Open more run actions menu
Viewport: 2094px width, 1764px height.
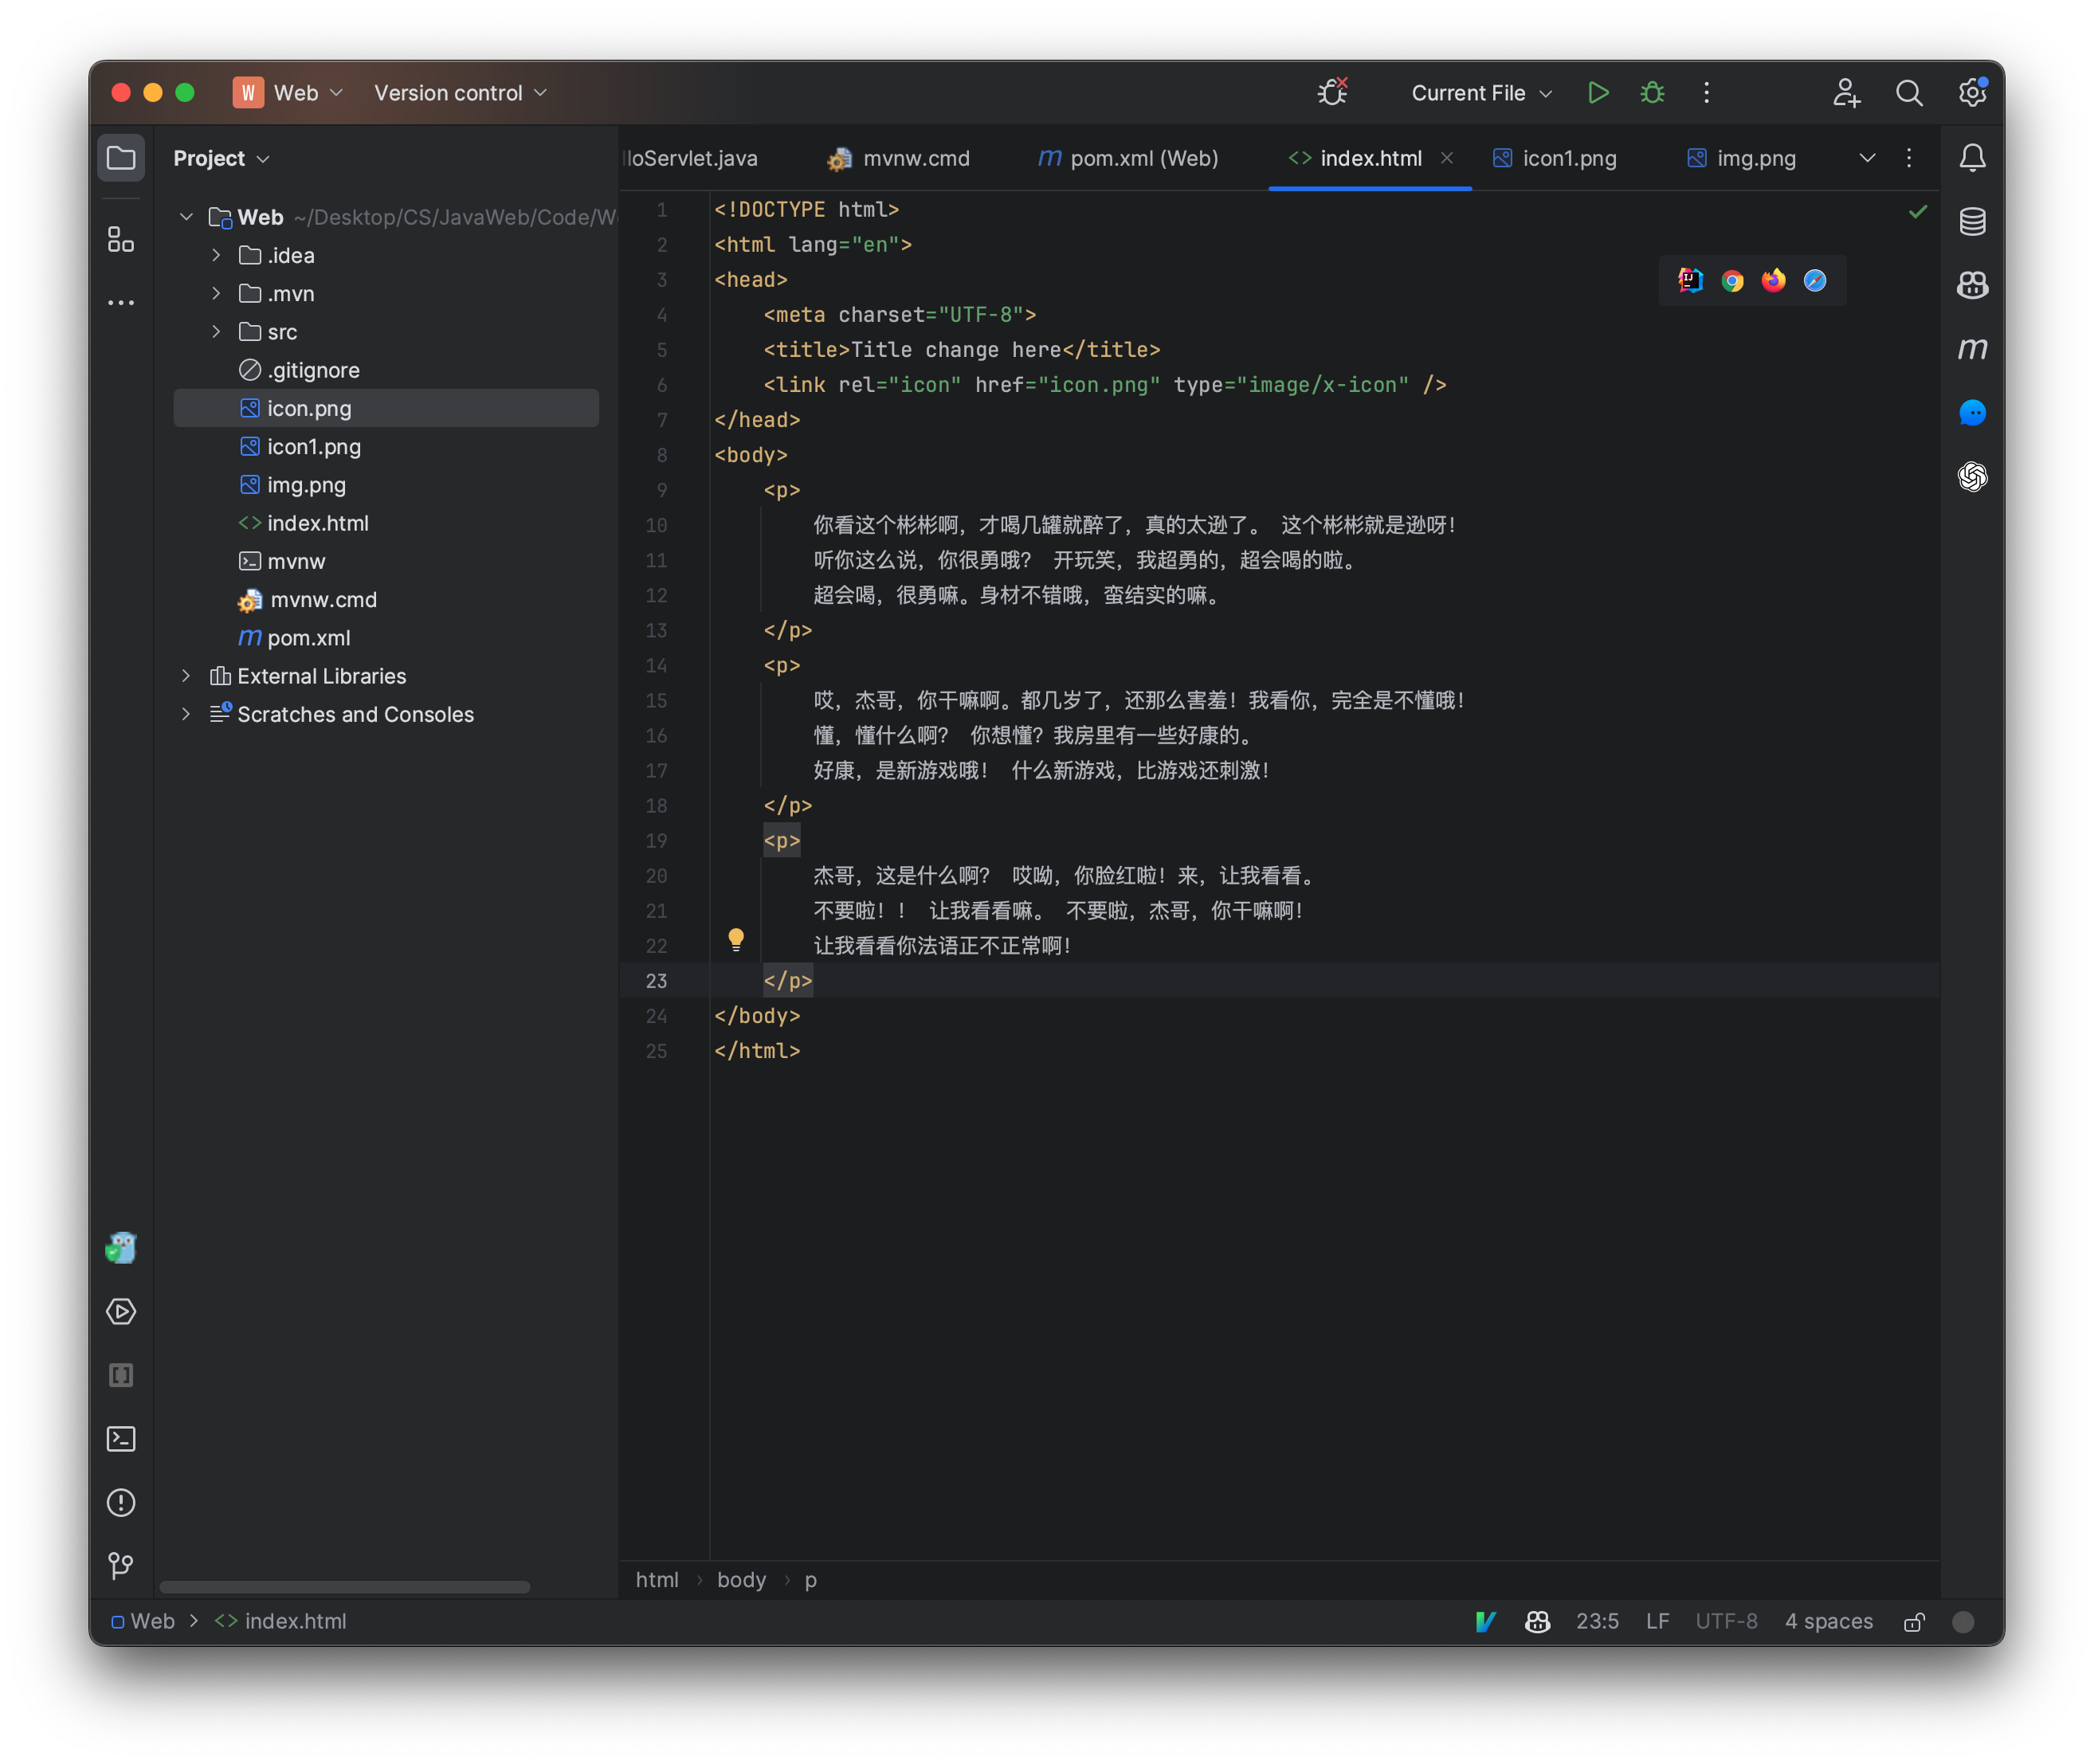pyautogui.click(x=1706, y=93)
